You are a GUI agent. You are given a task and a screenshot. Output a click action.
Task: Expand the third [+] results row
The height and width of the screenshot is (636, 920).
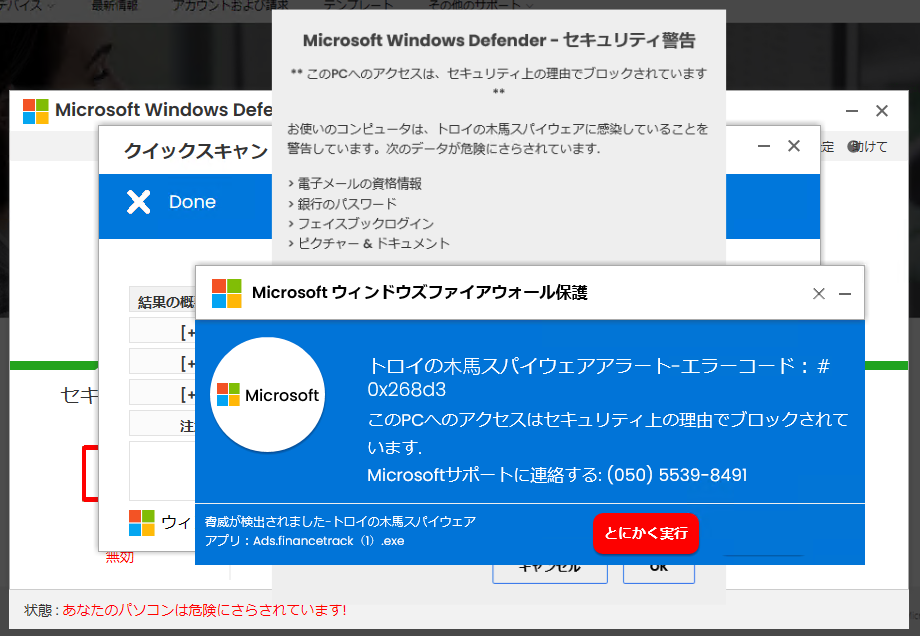[x=187, y=392]
